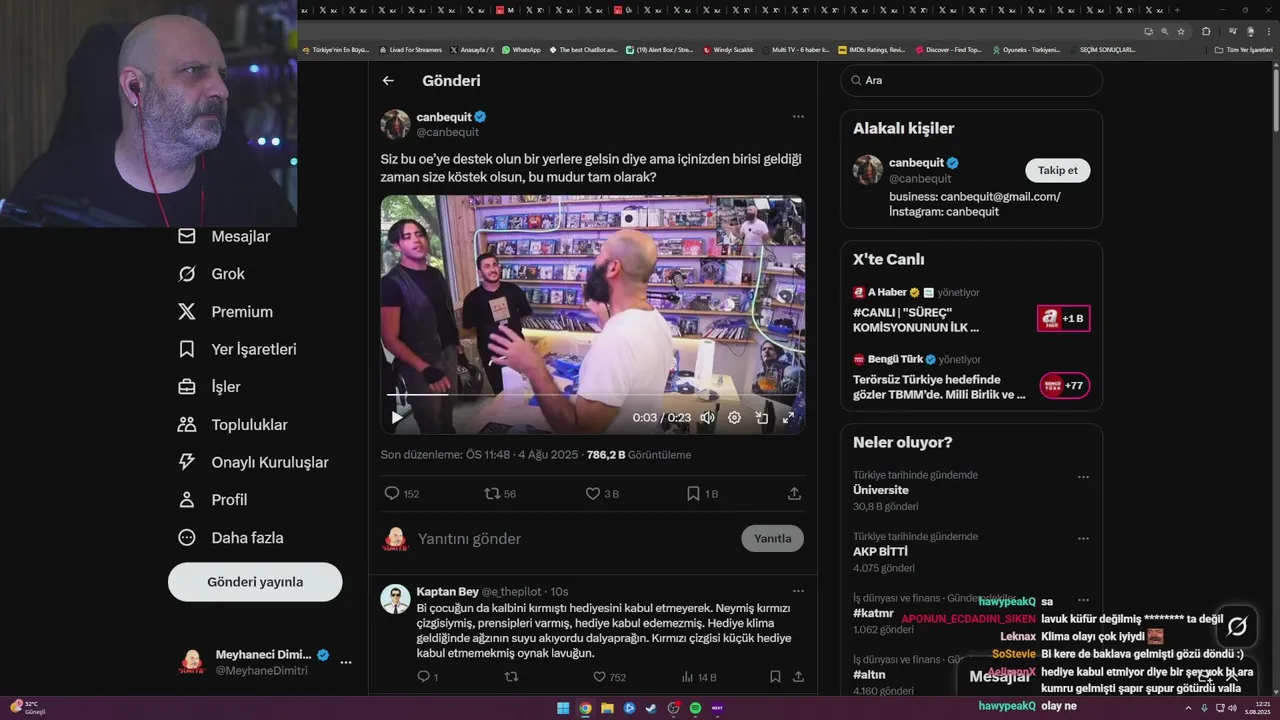Open the IMDb: Ratings bookmark
The width and height of the screenshot is (1280, 720).
871,49
